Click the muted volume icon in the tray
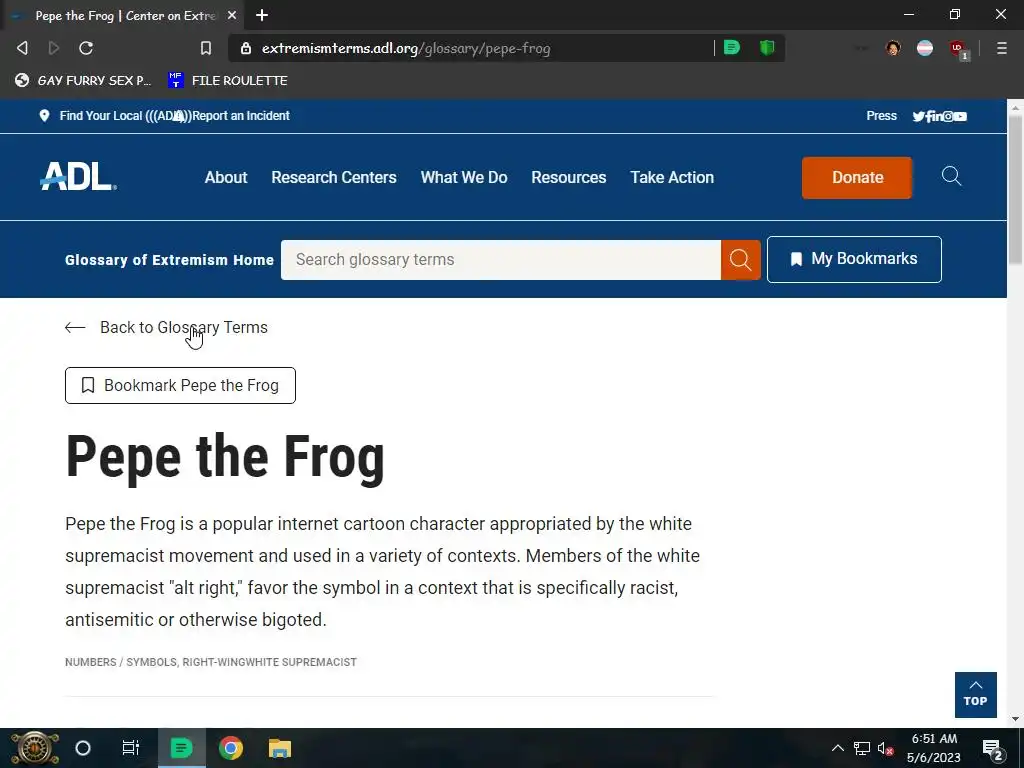The height and width of the screenshot is (768, 1024). click(886, 748)
